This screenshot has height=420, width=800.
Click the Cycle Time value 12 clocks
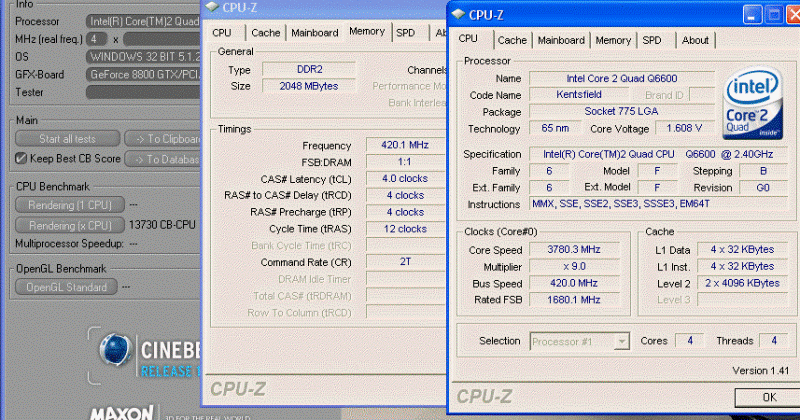405,229
